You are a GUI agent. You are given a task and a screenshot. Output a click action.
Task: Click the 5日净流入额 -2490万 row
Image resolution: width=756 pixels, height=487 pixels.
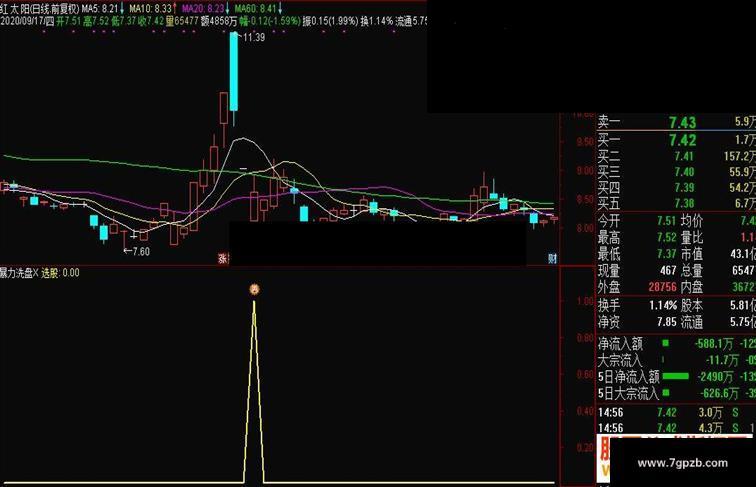676,377
